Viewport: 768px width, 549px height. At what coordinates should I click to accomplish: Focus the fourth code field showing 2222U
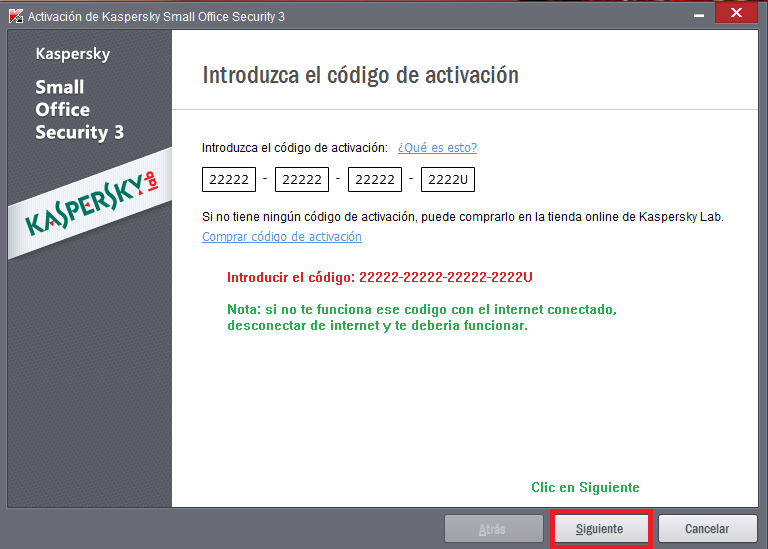click(x=448, y=179)
